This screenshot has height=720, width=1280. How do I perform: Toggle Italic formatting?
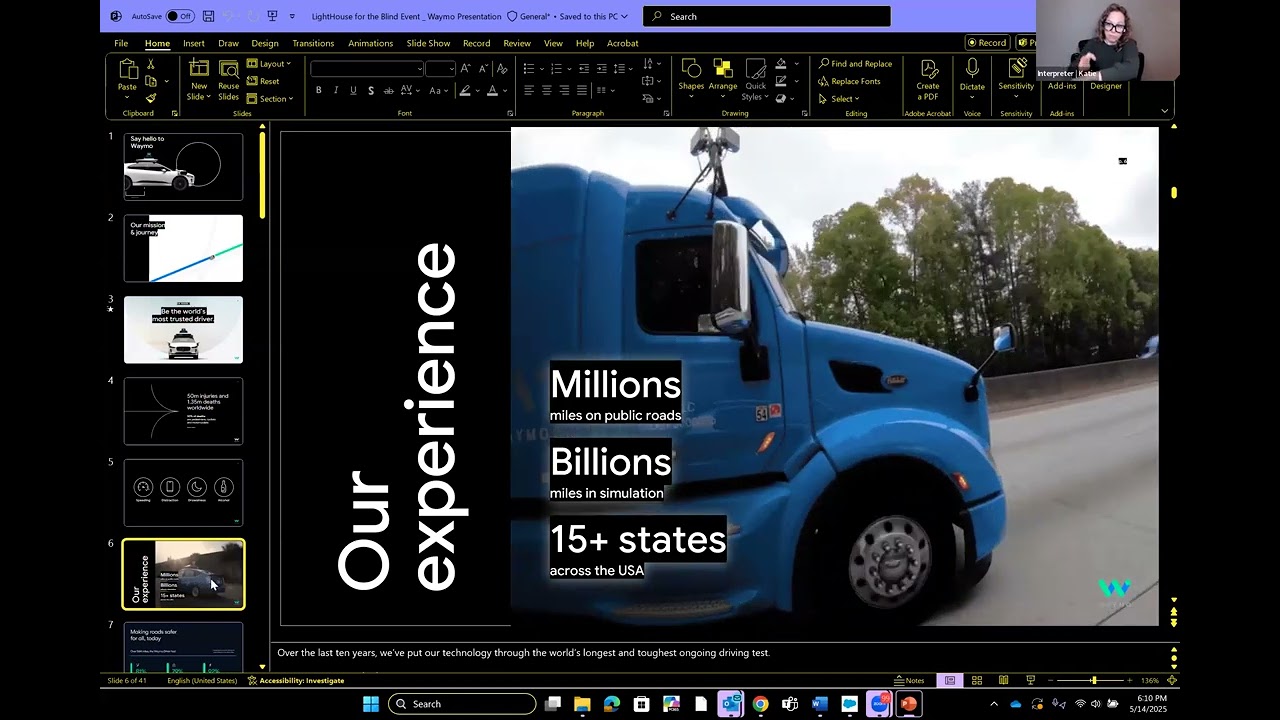336,90
